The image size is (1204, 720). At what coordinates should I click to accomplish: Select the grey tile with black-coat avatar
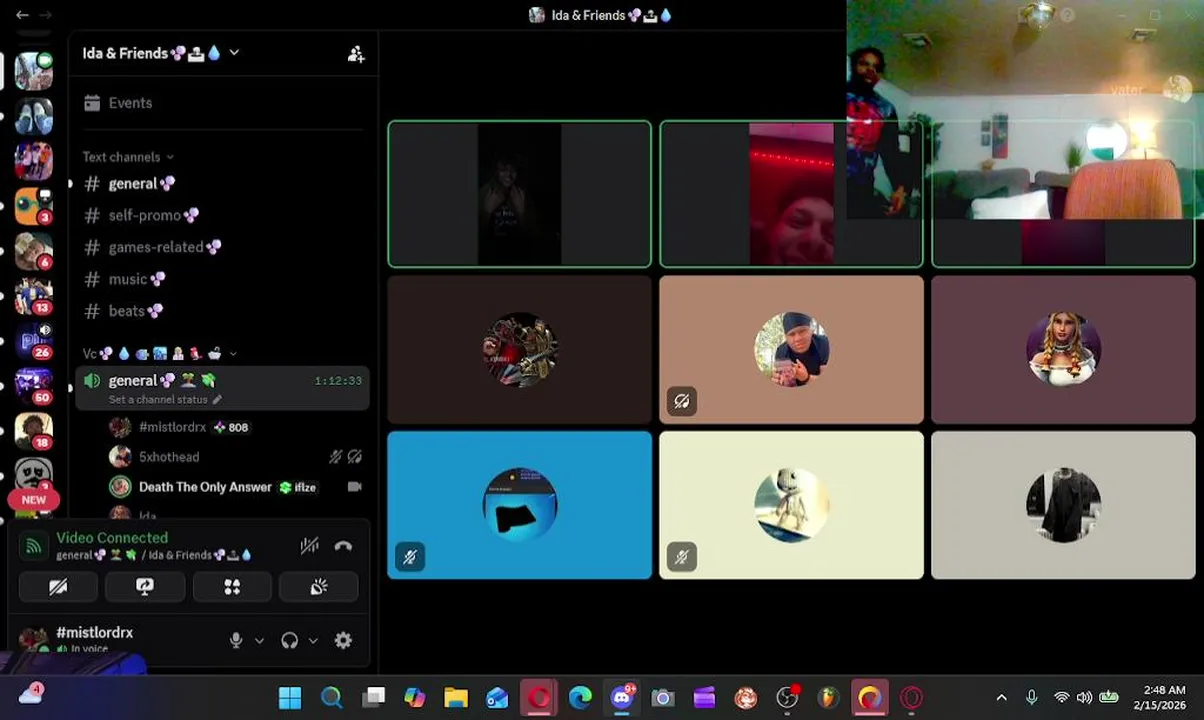[1063, 505]
